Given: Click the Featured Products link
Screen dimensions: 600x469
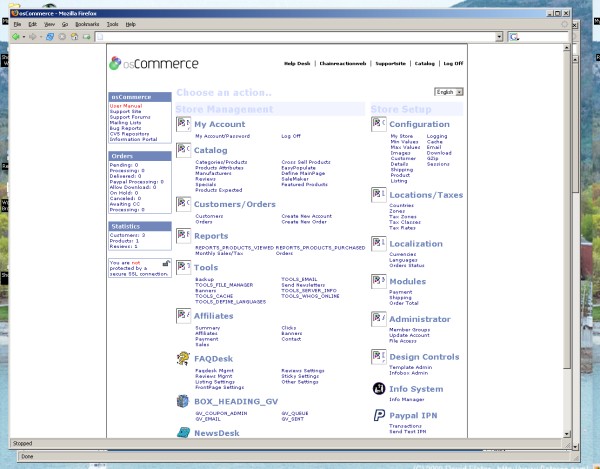Looking at the screenshot, I should point(304,184).
